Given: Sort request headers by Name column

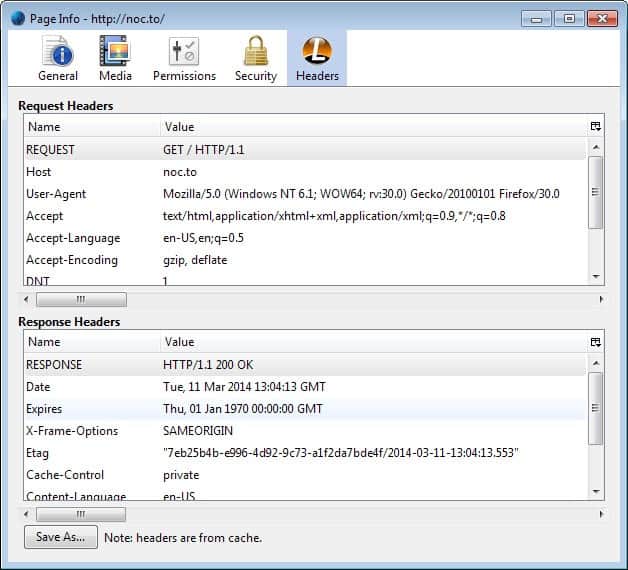Looking at the screenshot, I should pos(90,127).
